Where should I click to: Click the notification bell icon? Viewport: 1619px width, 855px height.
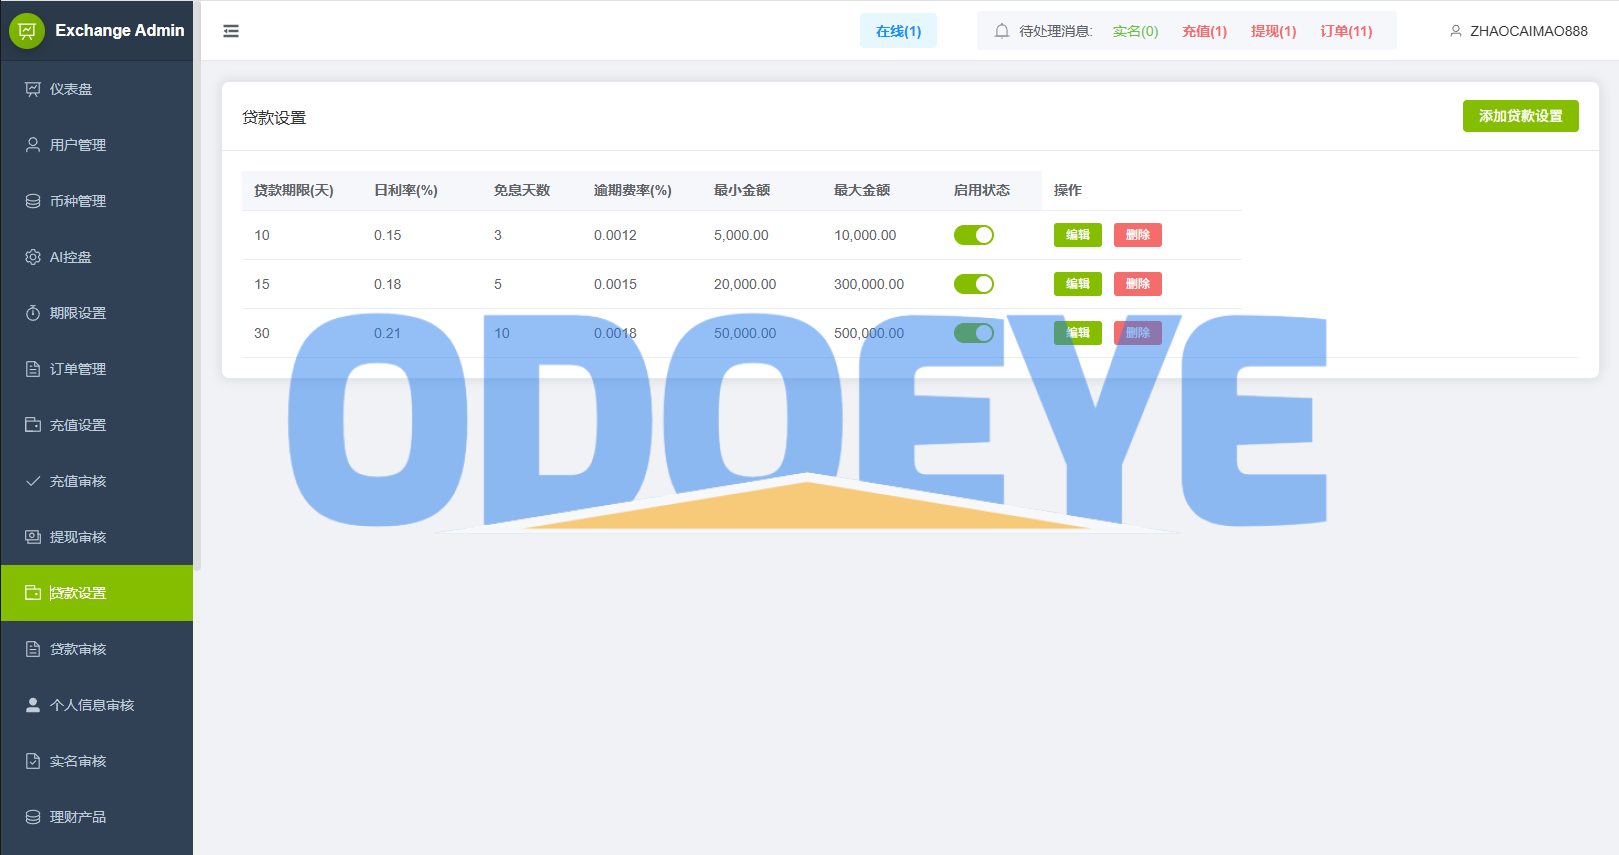click(x=1001, y=31)
